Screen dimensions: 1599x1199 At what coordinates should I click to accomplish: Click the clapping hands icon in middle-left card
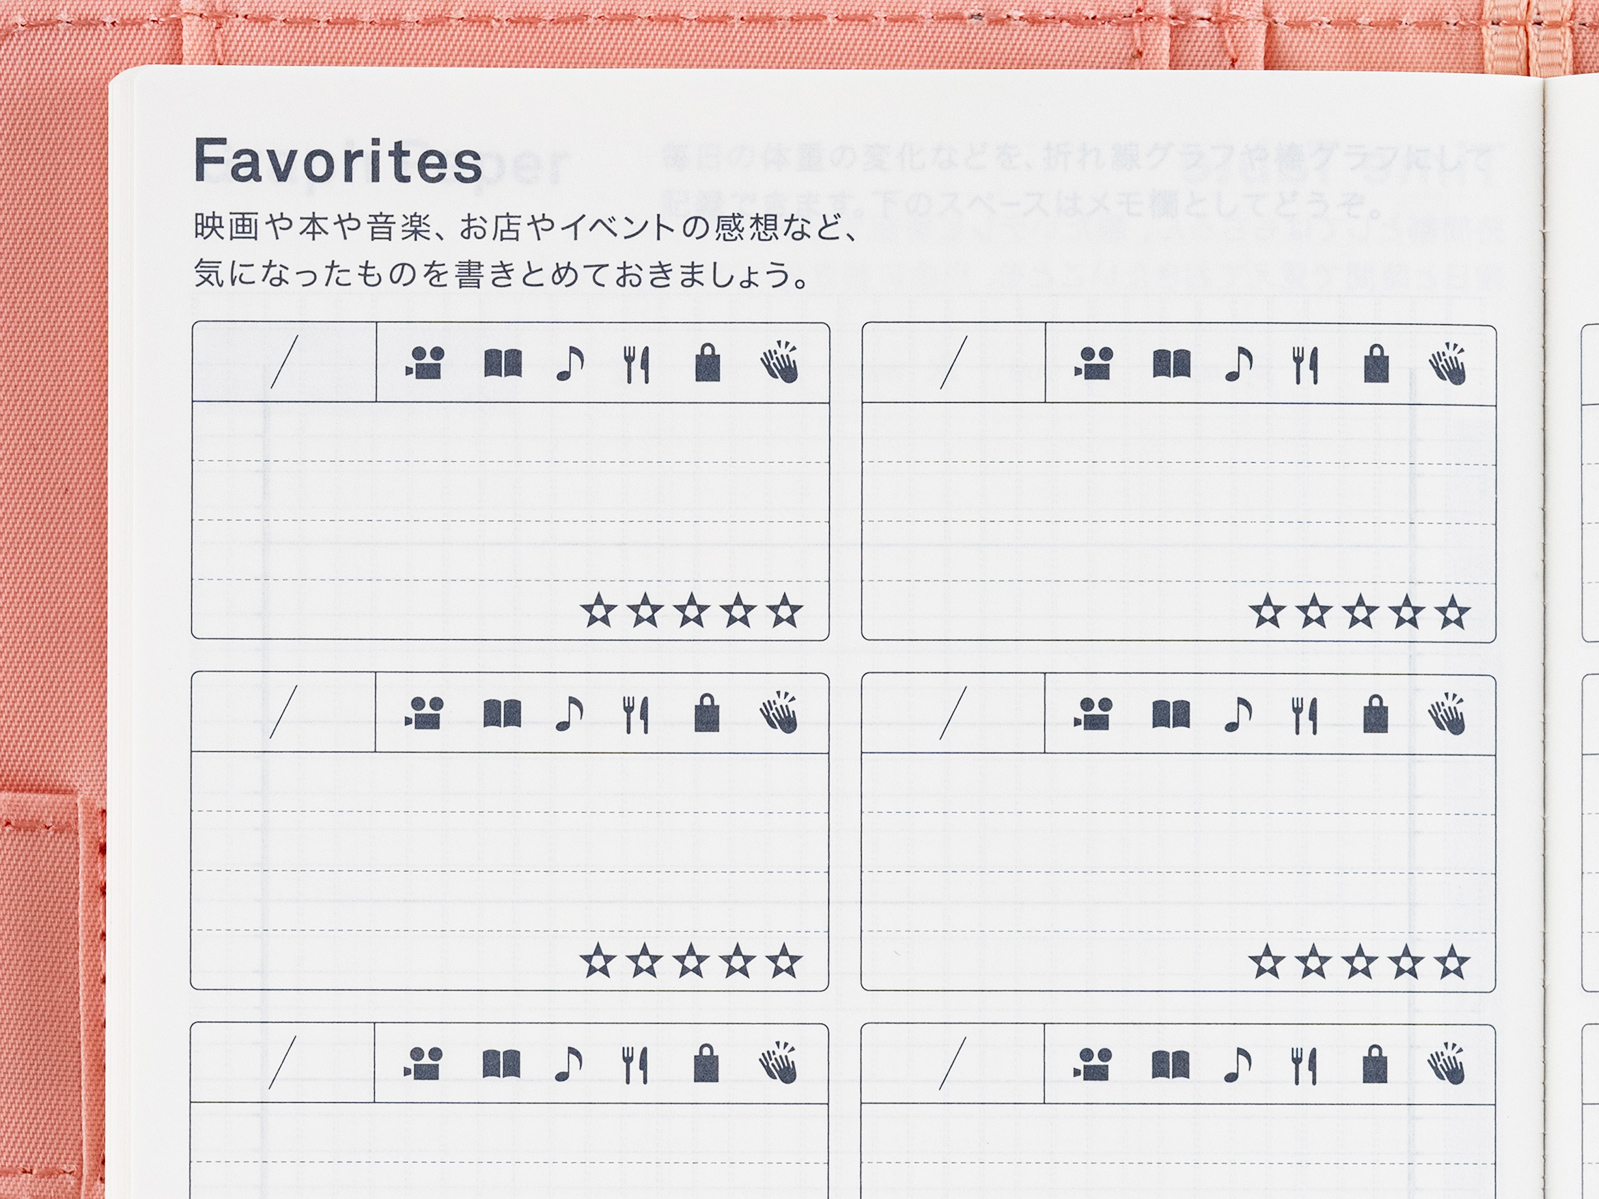click(779, 713)
